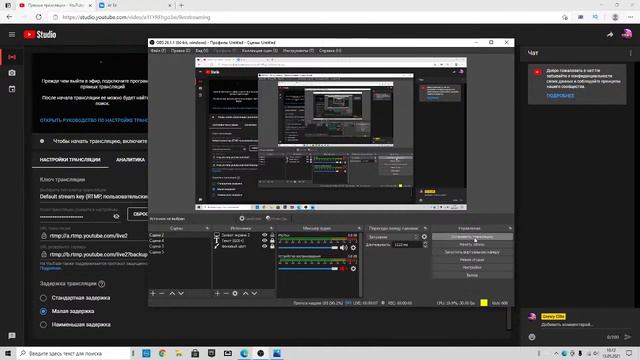The image size is (640, 360).
Task: Show hidden system tray icons chevron
Action: (556, 353)
